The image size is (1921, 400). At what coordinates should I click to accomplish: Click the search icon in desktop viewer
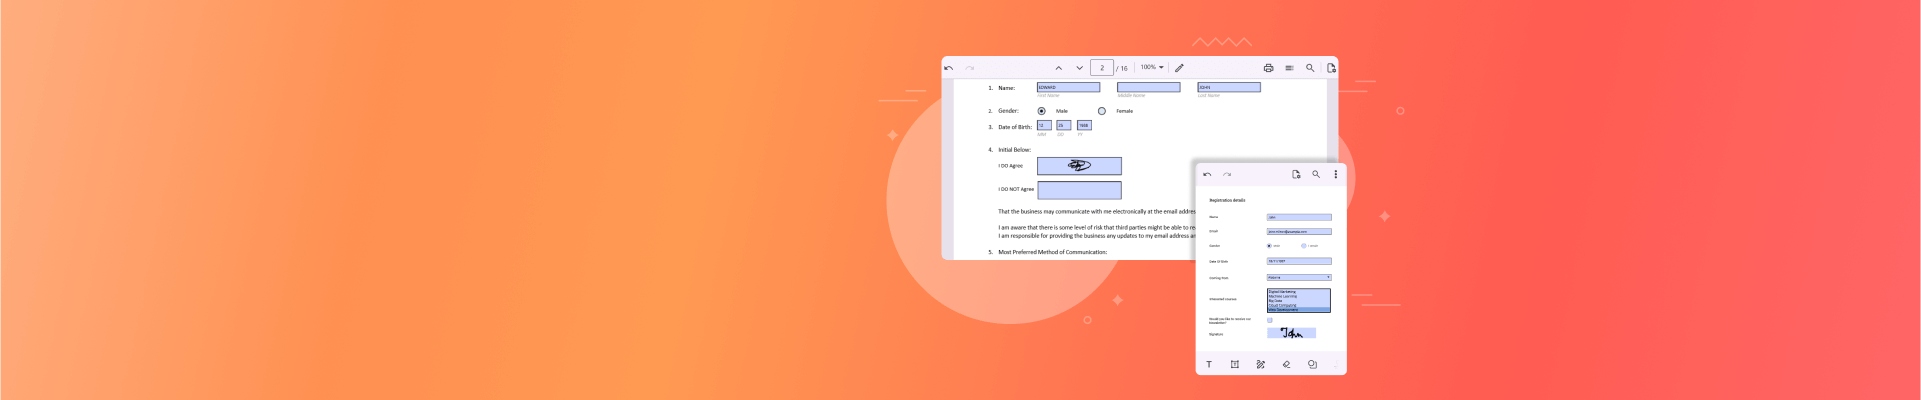[x=1310, y=68]
